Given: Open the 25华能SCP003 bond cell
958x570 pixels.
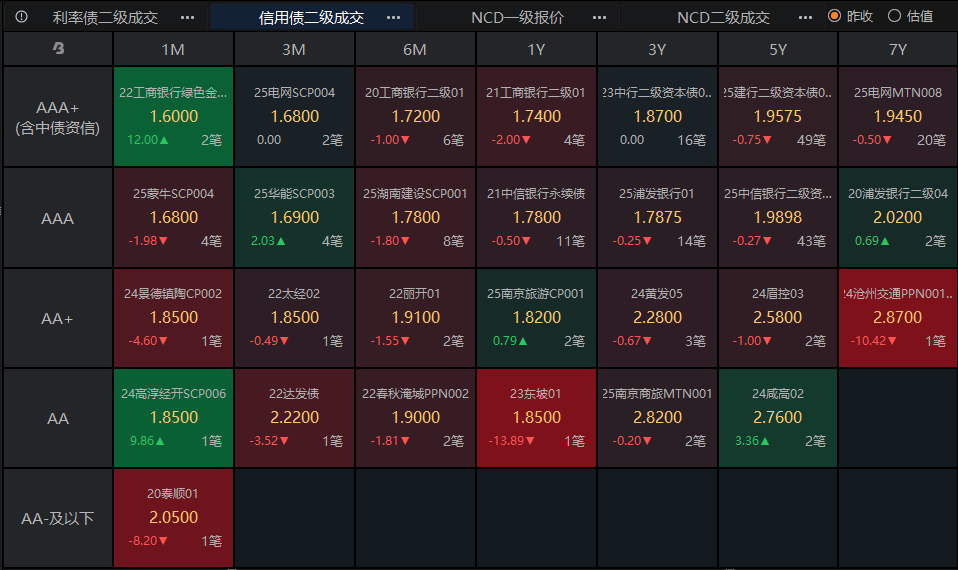Looking at the screenshot, I should click(x=294, y=217).
